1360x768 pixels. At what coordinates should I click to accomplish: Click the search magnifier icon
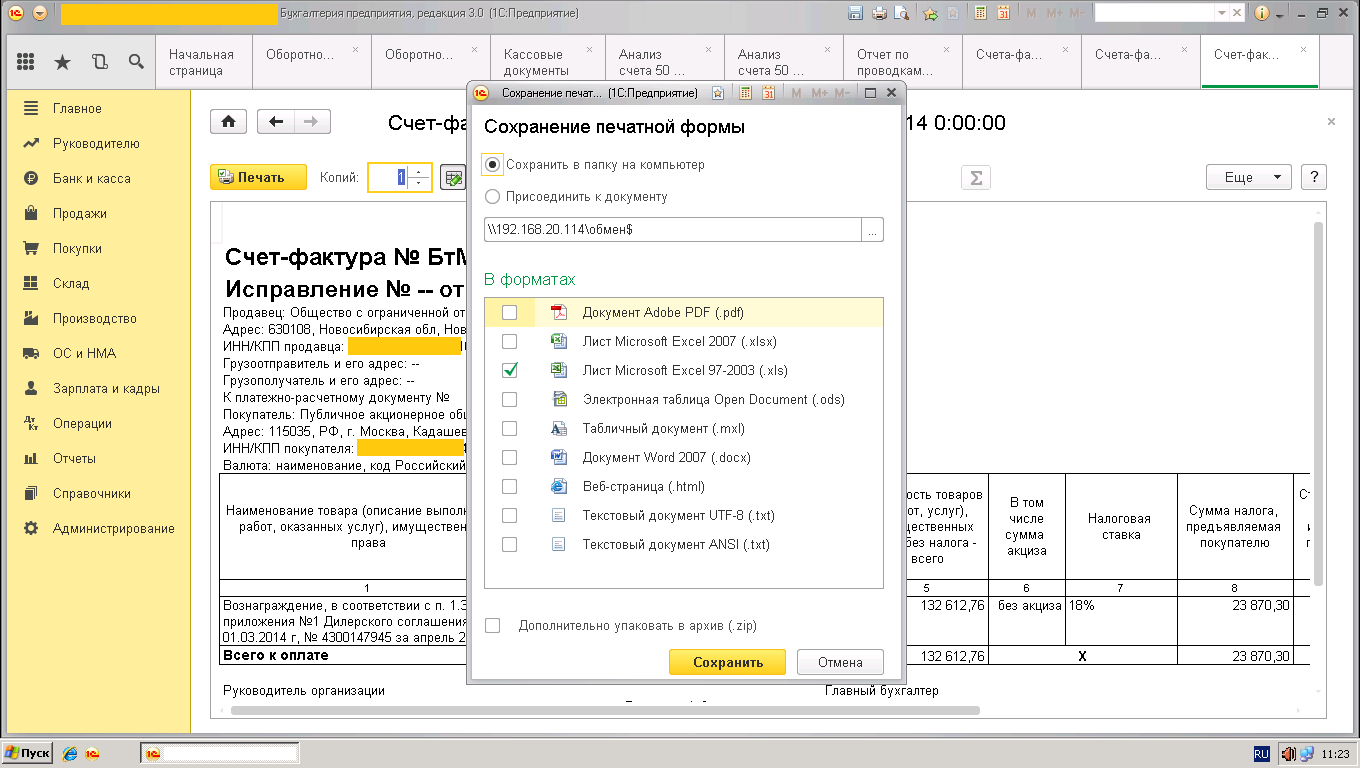tap(136, 62)
